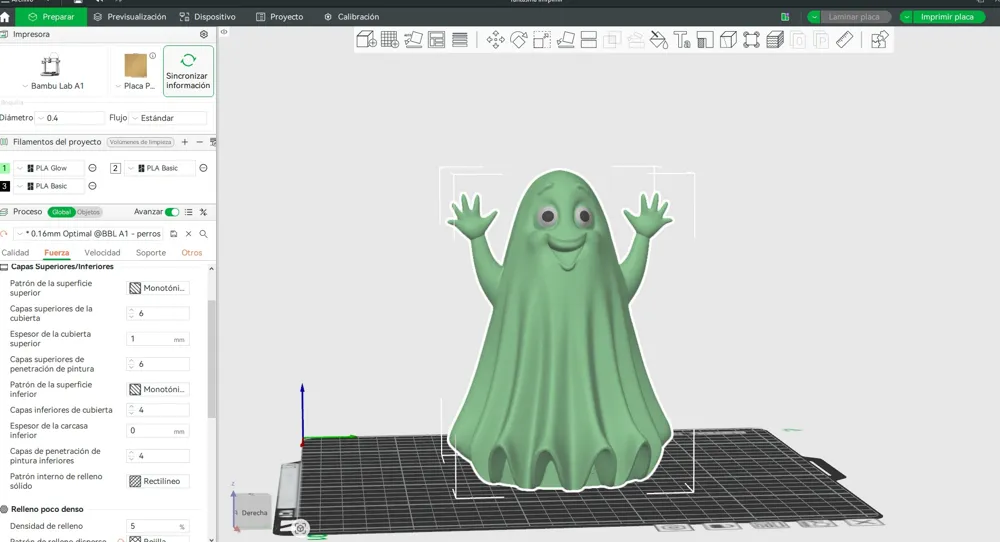Select the Soporte settings tab
This screenshot has width=1000, height=542.
(x=151, y=253)
